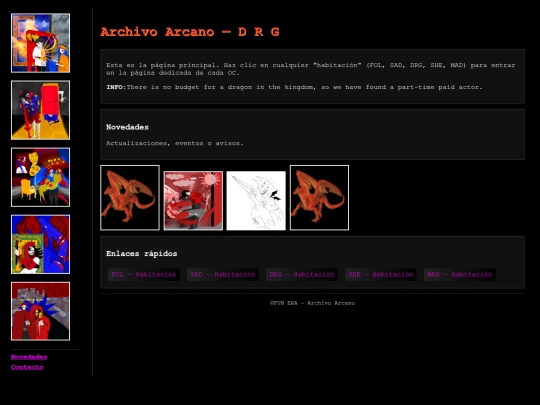The height and width of the screenshot is (405, 540).
Task: Open the sidebar artwork with the yellow chair
Action: (x=40, y=177)
